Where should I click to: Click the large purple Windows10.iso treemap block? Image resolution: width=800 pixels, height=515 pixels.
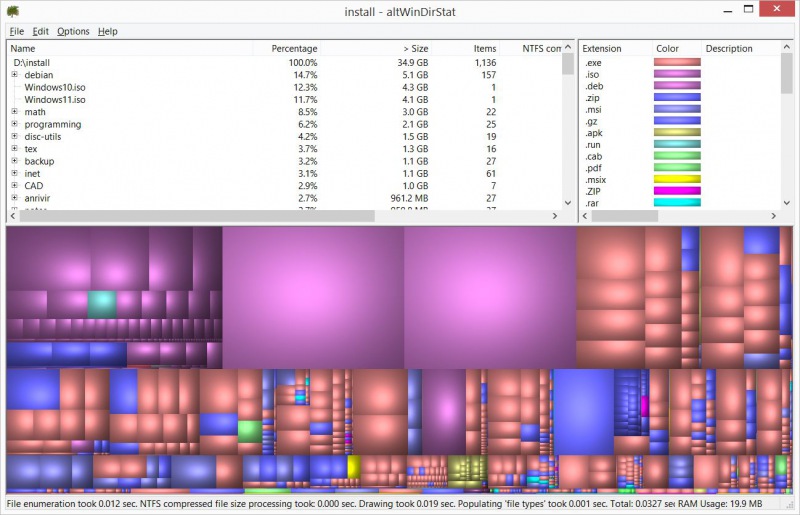(312, 297)
